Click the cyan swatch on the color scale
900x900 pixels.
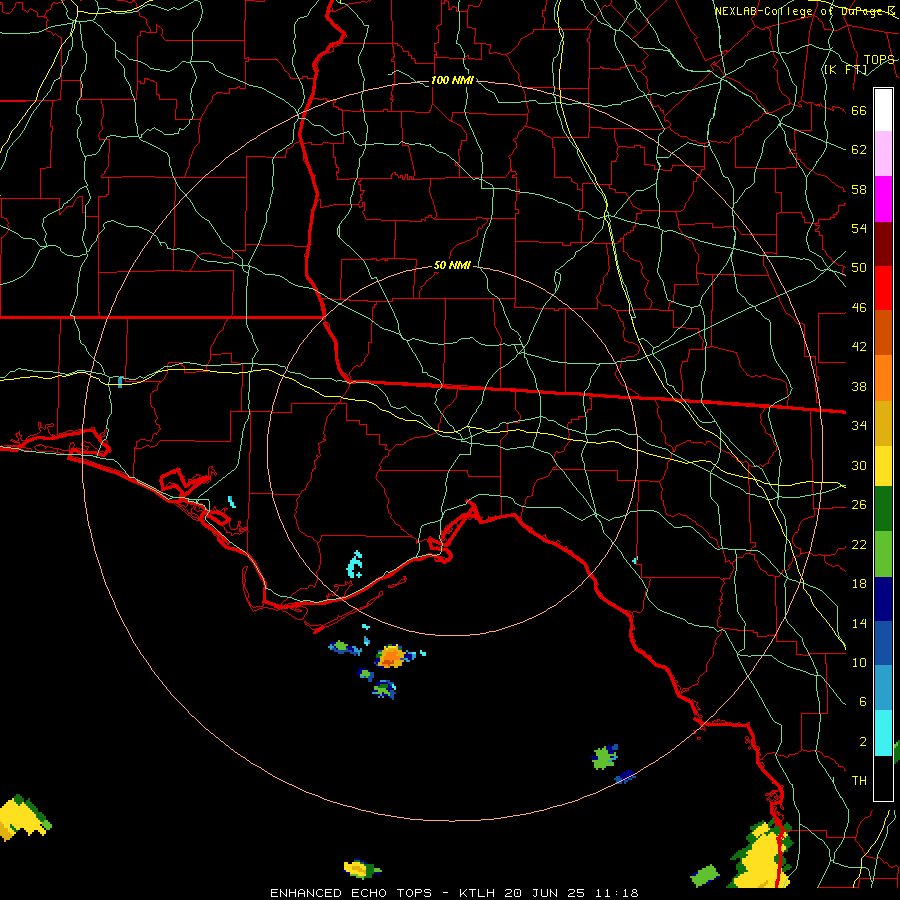tap(883, 732)
